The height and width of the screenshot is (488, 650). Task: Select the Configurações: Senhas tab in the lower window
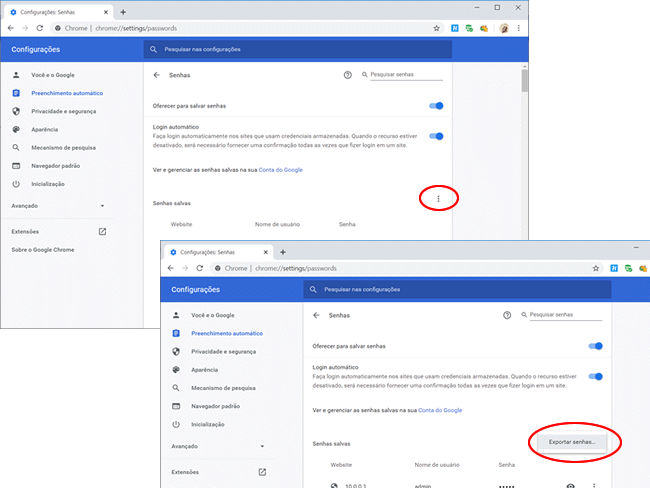coord(218,252)
